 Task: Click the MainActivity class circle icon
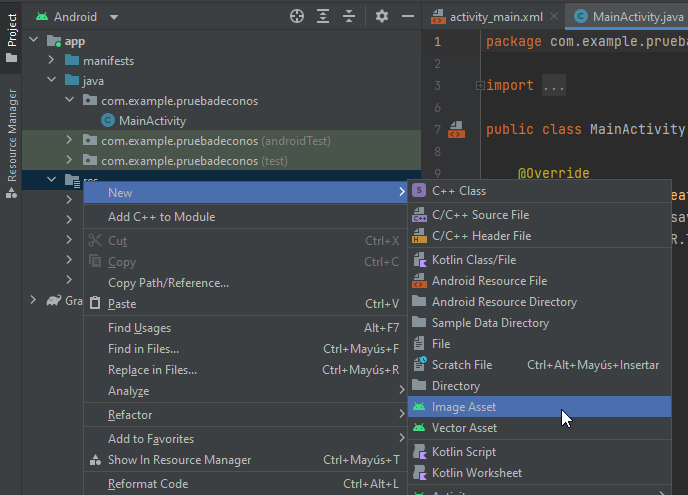[x=108, y=120]
